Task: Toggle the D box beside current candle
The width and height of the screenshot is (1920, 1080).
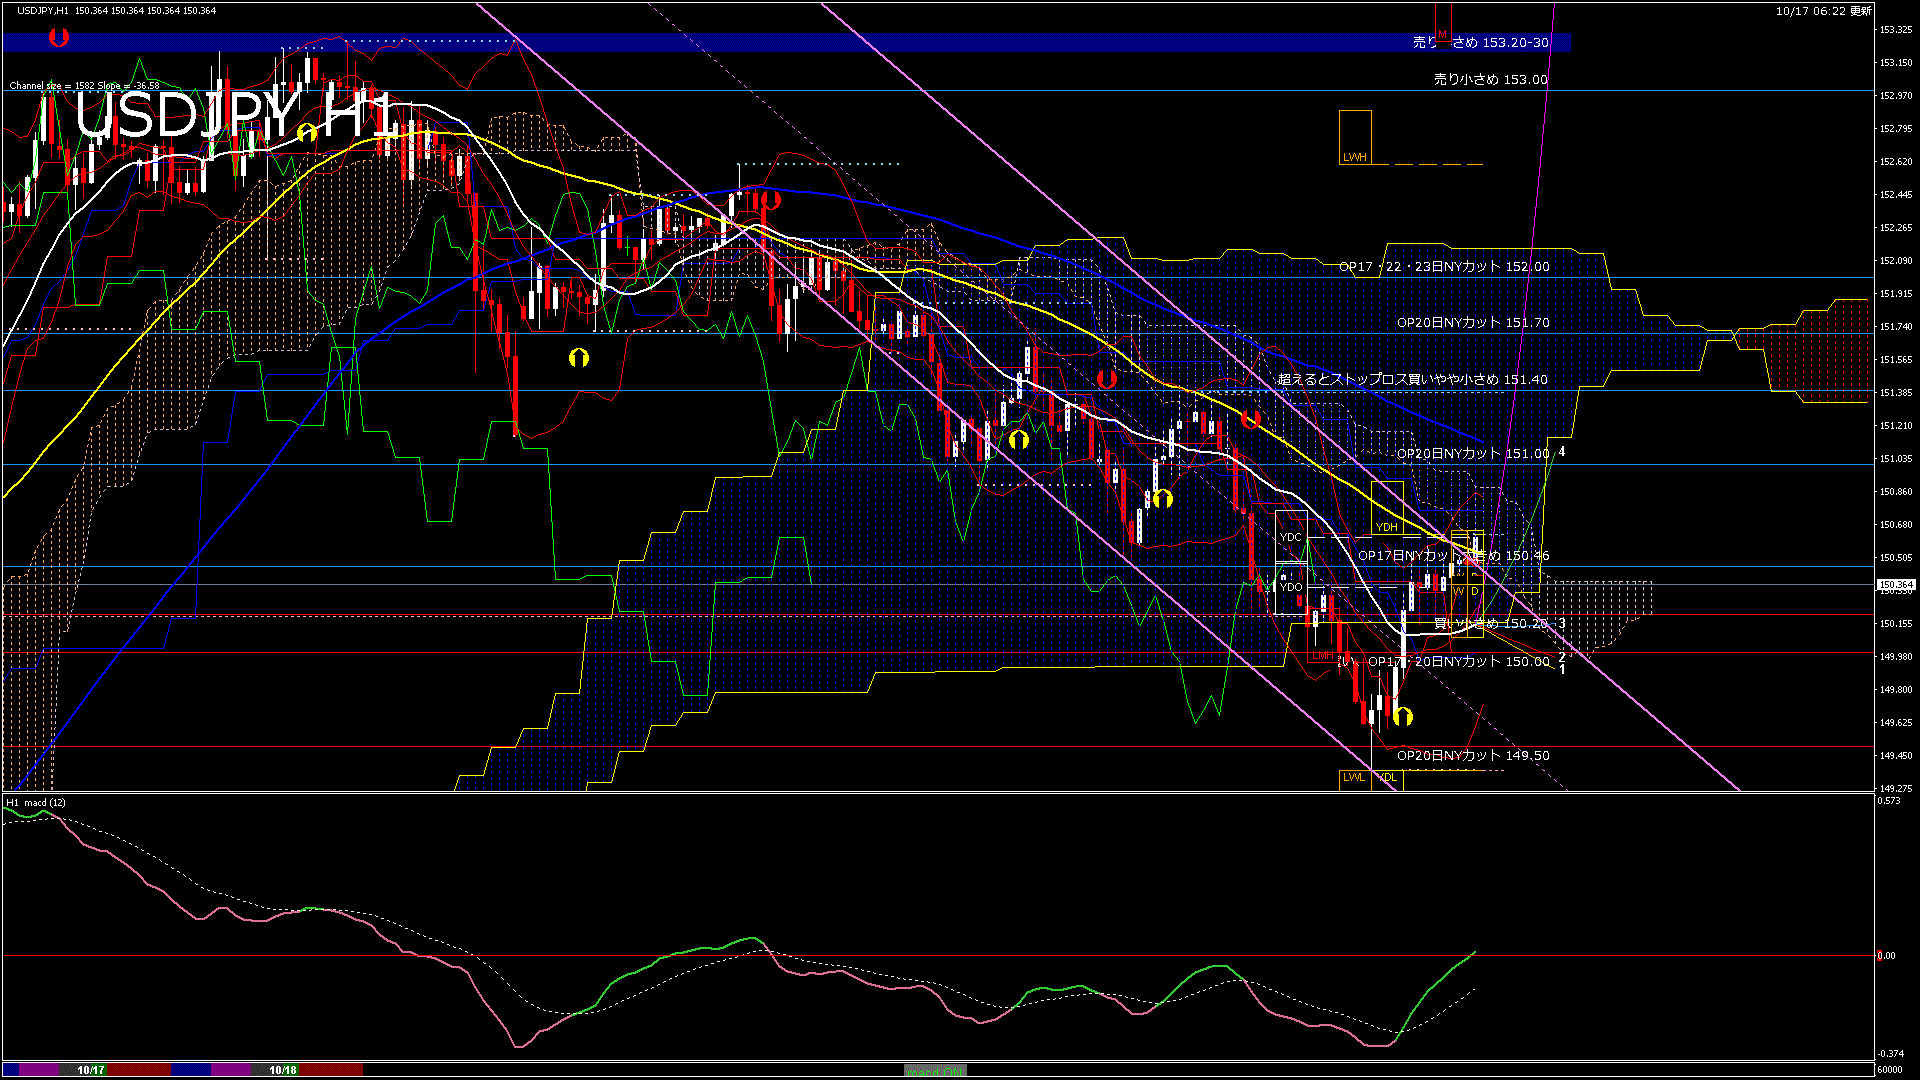Action: tap(1475, 592)
